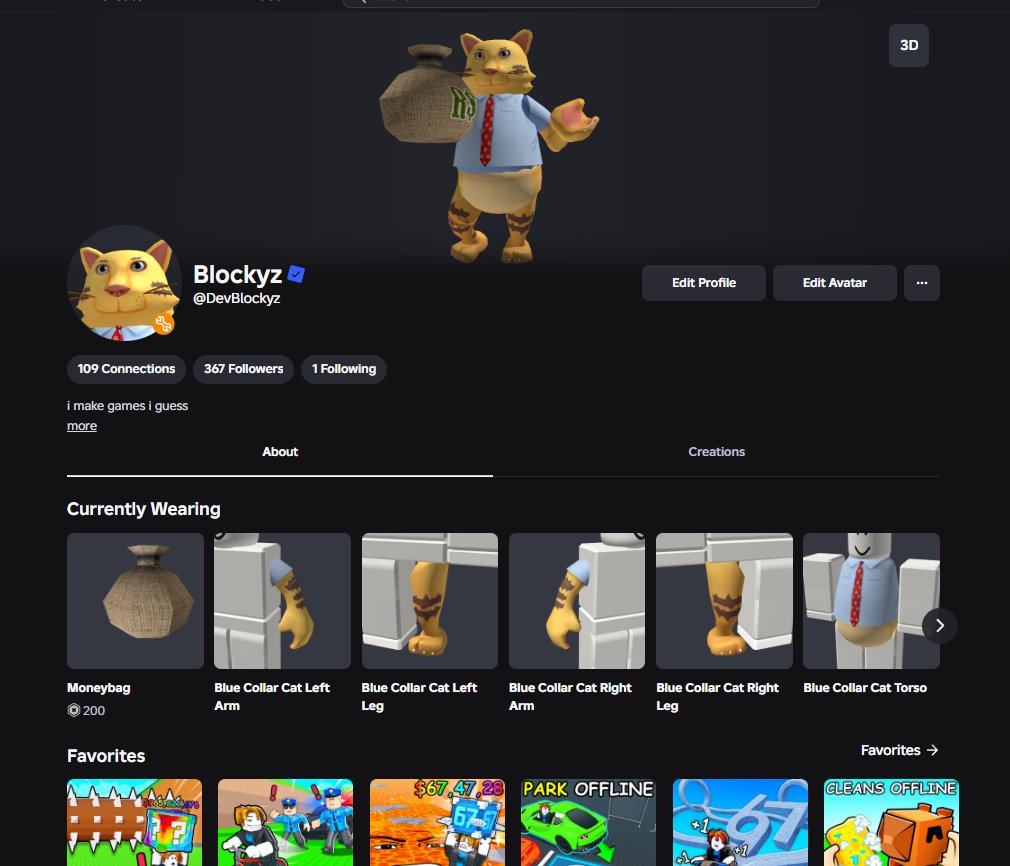Click the 200 price text under Moneybag
The height and width of the screenshot is (866, 1010).
94,710
